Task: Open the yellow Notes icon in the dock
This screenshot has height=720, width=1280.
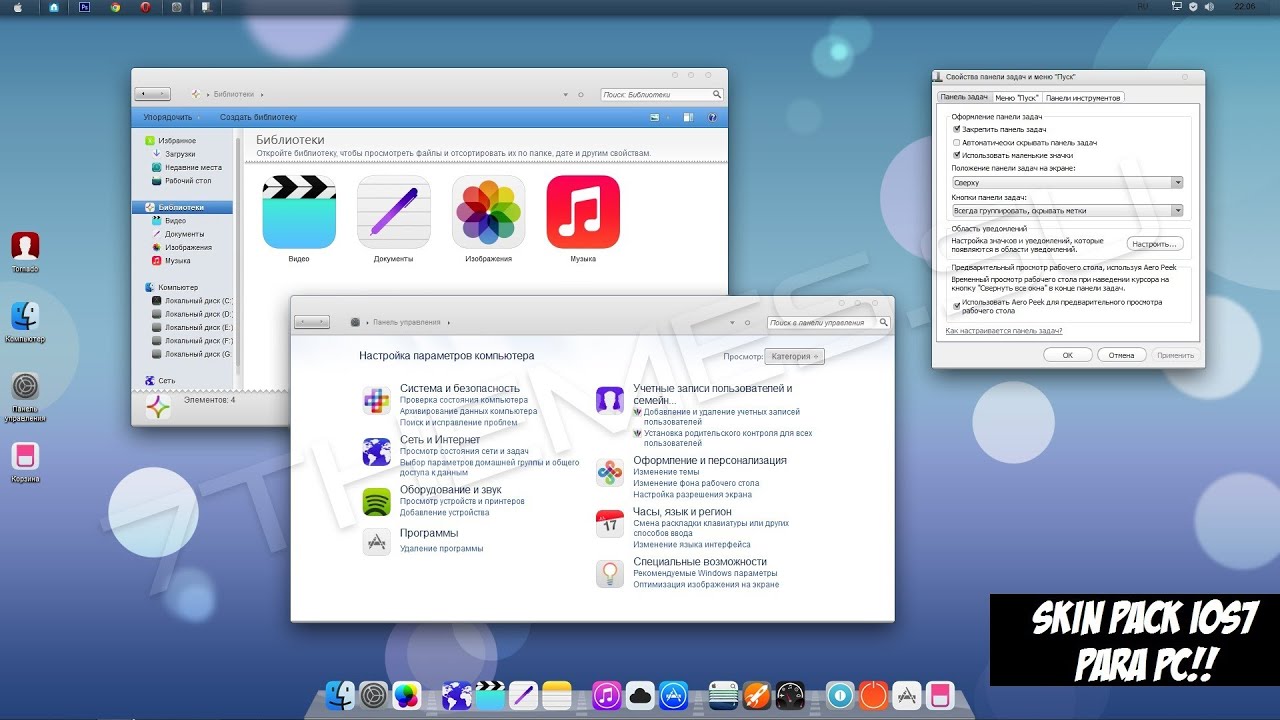Action: pyautogui.click(x=557, y=695)
